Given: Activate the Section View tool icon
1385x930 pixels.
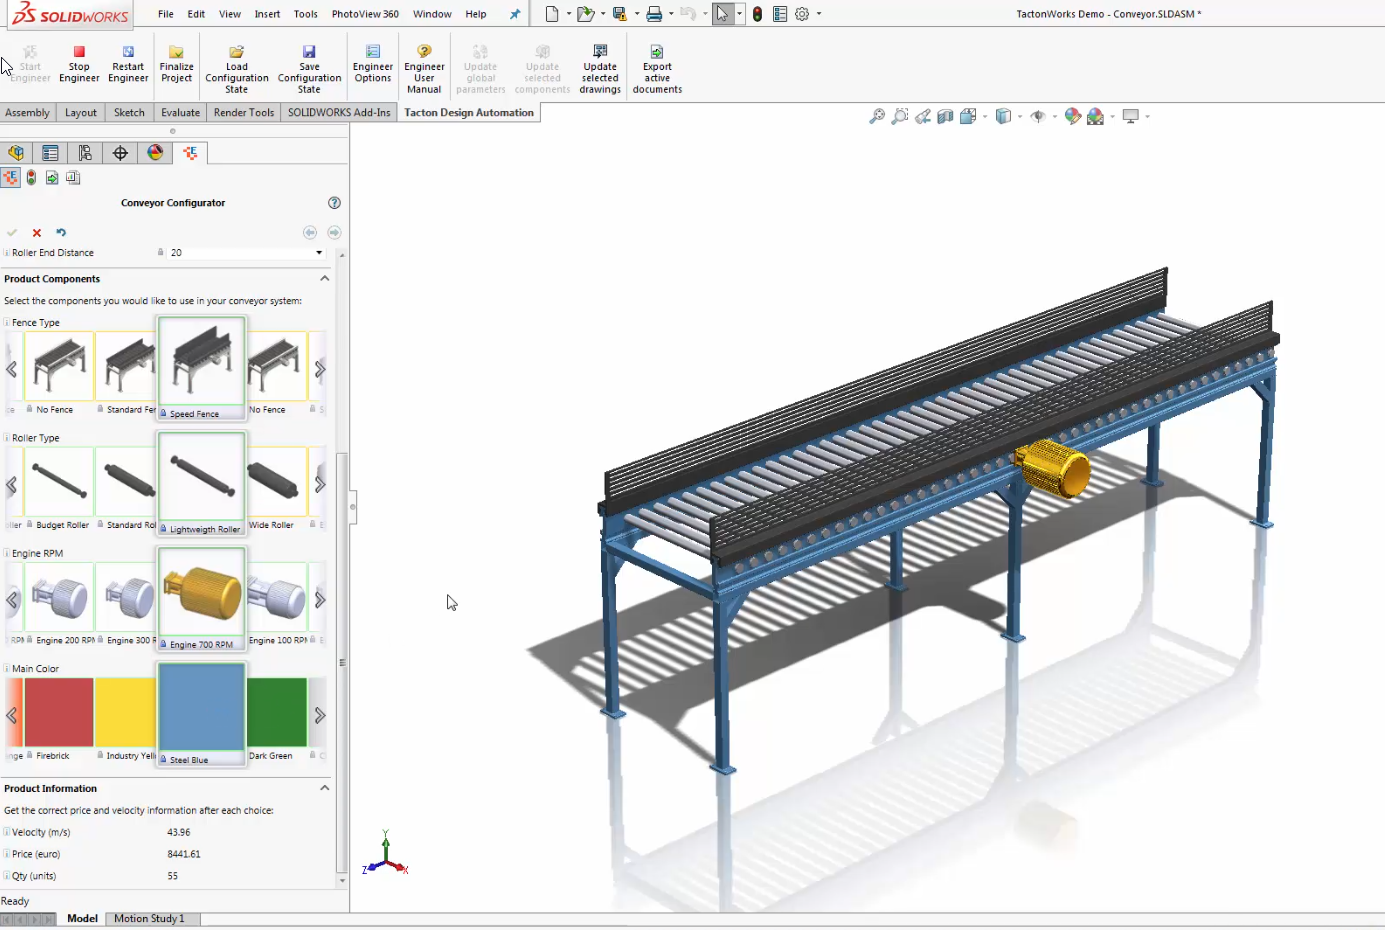Looking at the screenshot, I should 945,116.
